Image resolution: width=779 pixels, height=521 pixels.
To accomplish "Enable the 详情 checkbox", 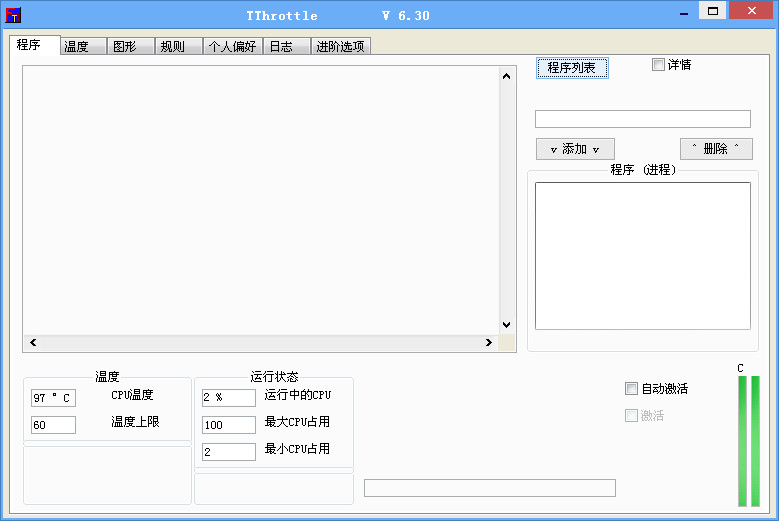I will 658,65.
